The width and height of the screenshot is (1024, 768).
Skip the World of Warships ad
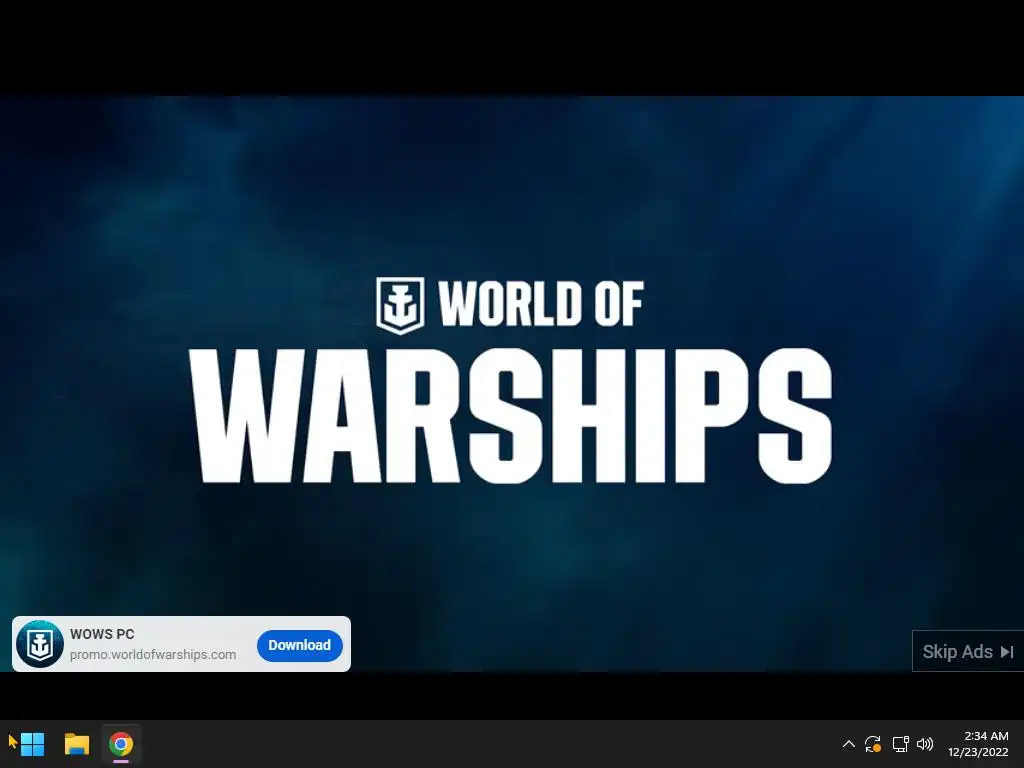point(968,651)
